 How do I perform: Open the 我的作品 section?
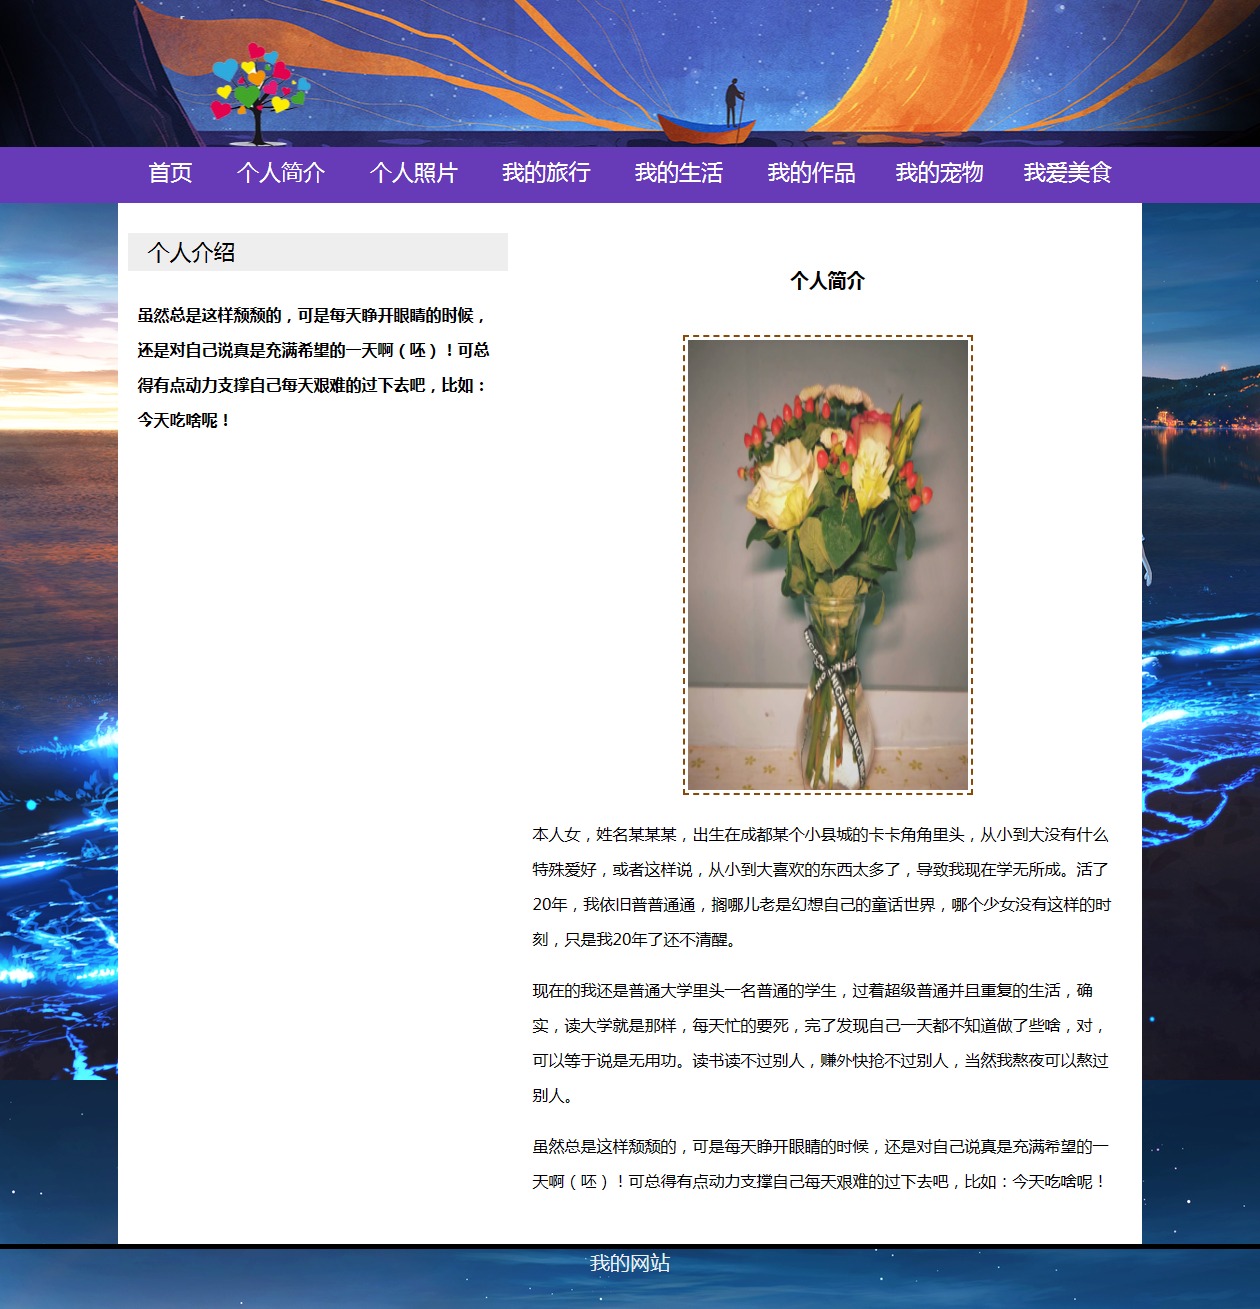click(811, 173)
